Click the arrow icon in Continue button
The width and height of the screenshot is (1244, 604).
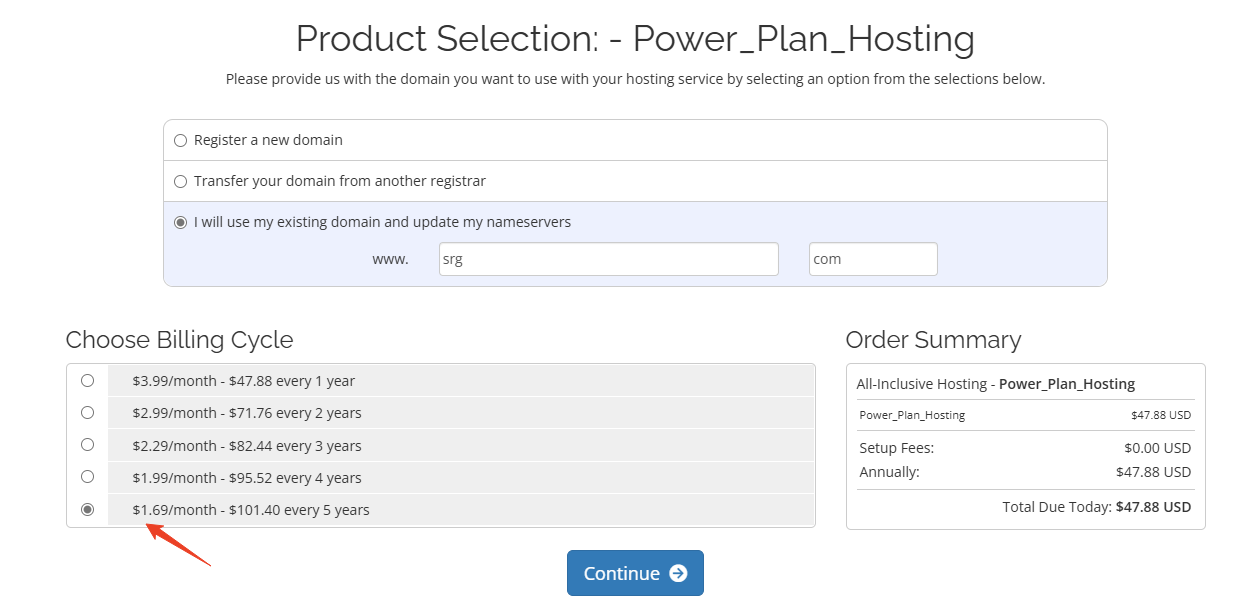click(678, 573)
